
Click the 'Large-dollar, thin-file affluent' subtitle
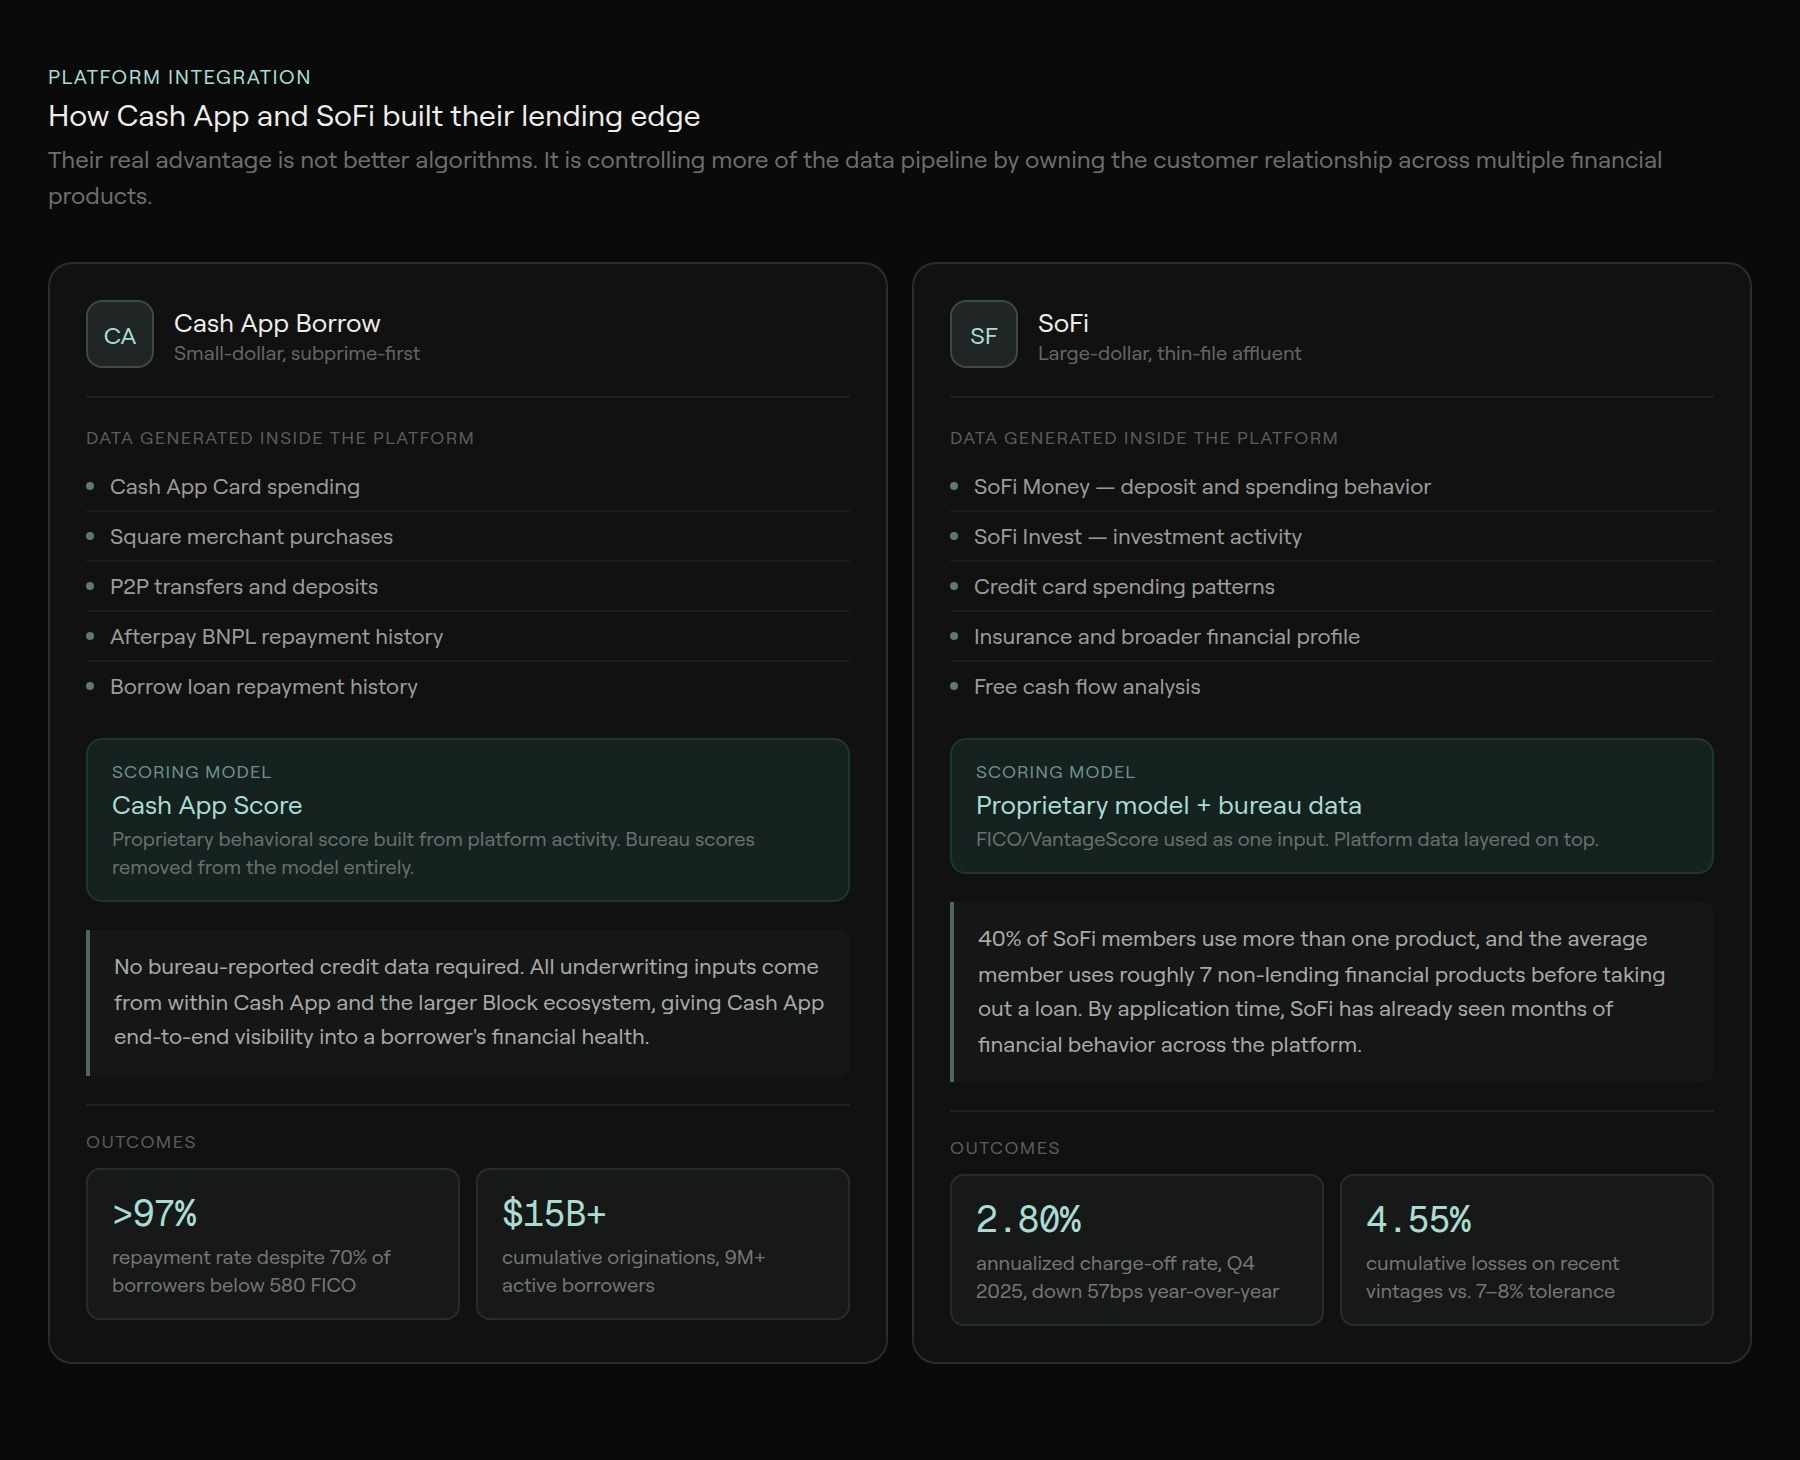[x=1169, y=353]
